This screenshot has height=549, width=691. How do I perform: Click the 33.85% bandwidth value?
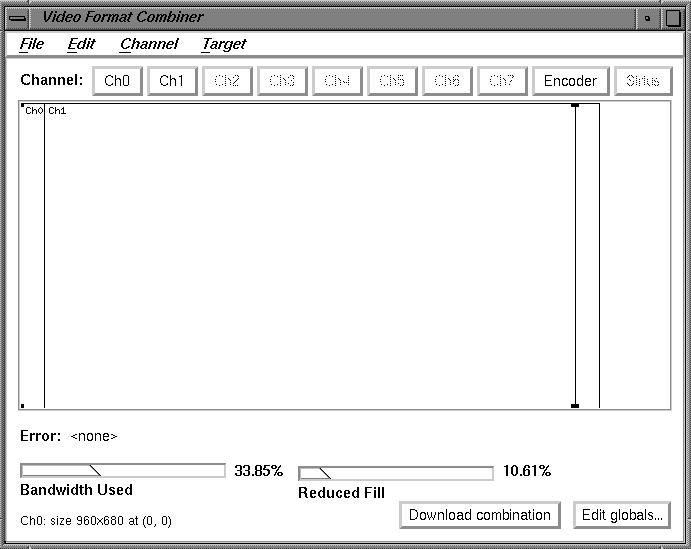click(259, 471)
